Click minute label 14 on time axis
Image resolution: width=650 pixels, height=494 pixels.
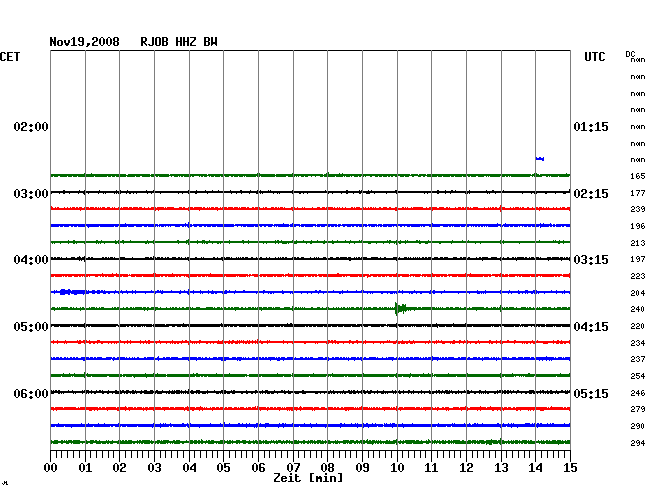[535, 468]
